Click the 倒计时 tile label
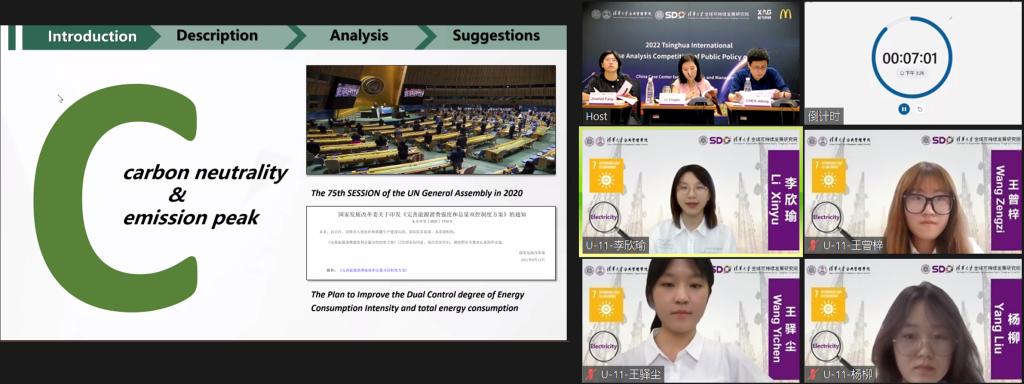Viewport: 1024px width, 384px height. coord(824,117)
